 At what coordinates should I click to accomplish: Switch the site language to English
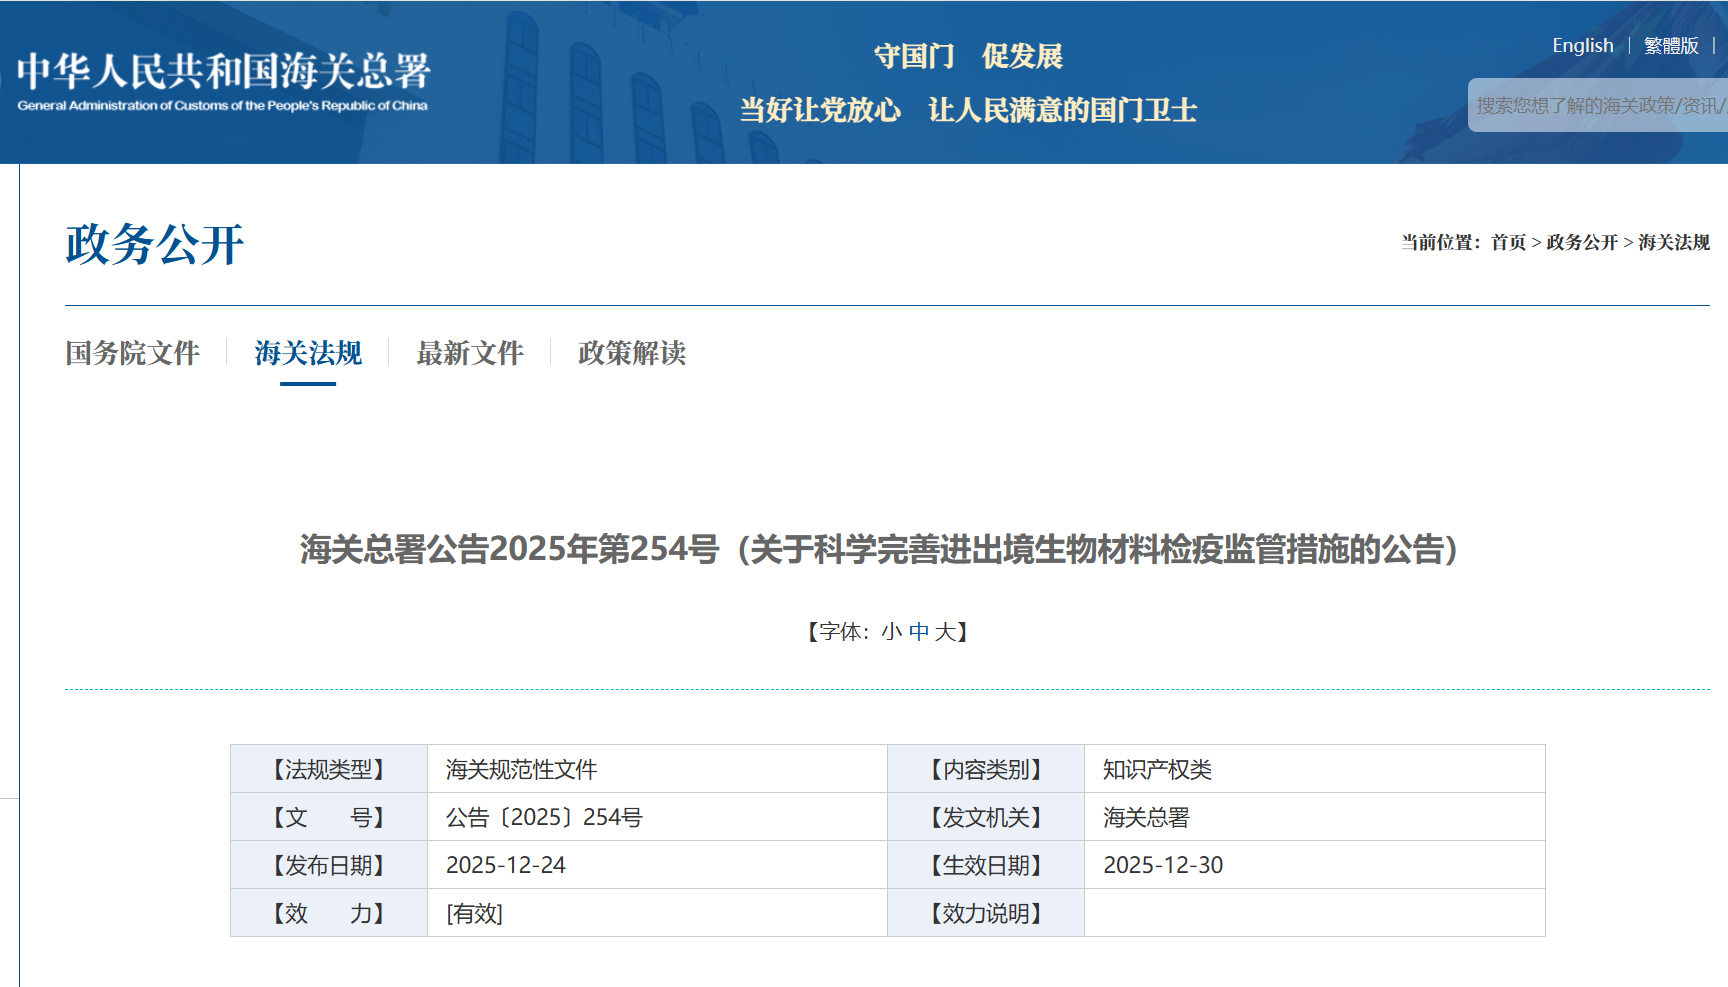pyautogui.click(x=1582, y=46)
